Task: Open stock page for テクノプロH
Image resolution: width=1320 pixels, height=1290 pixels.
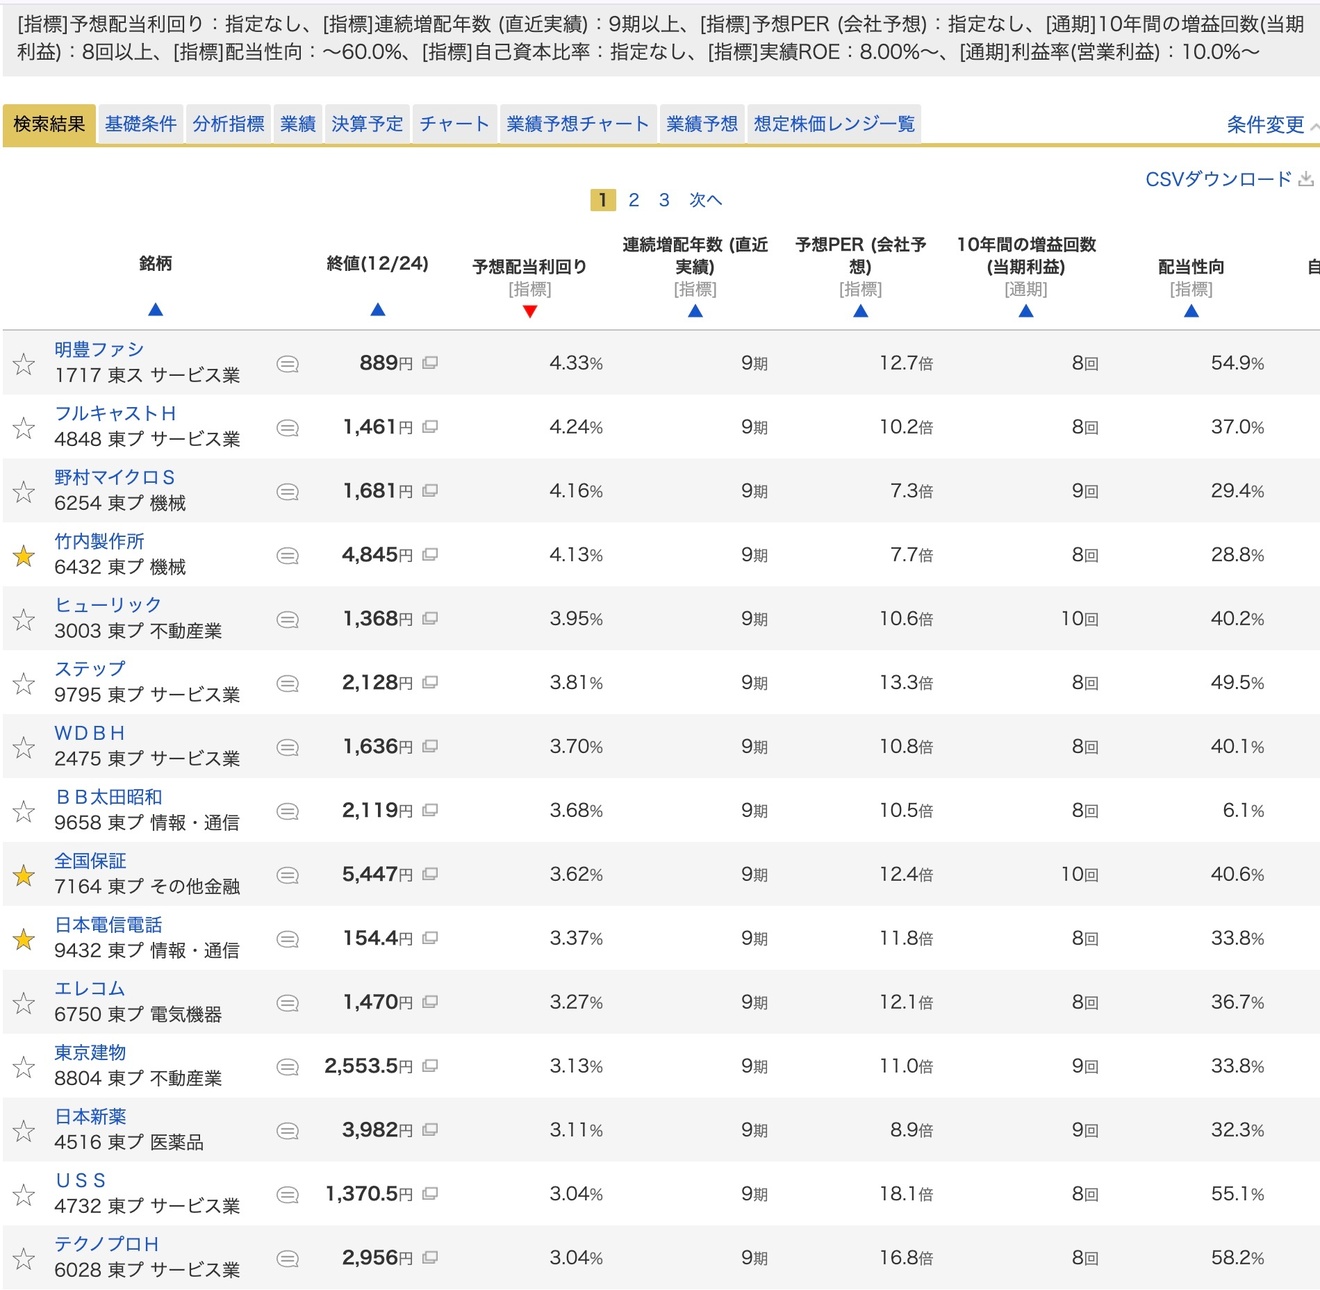Action: [107, 1245]
